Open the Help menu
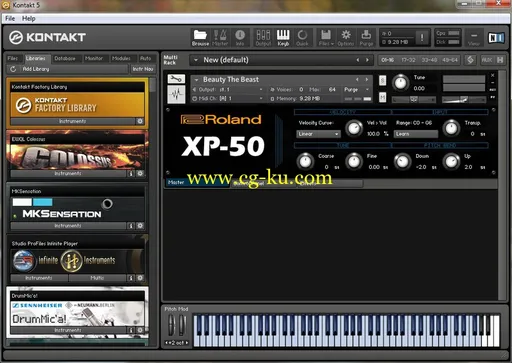The height and width of the screenshot is (363, 512). click(29, 19)
